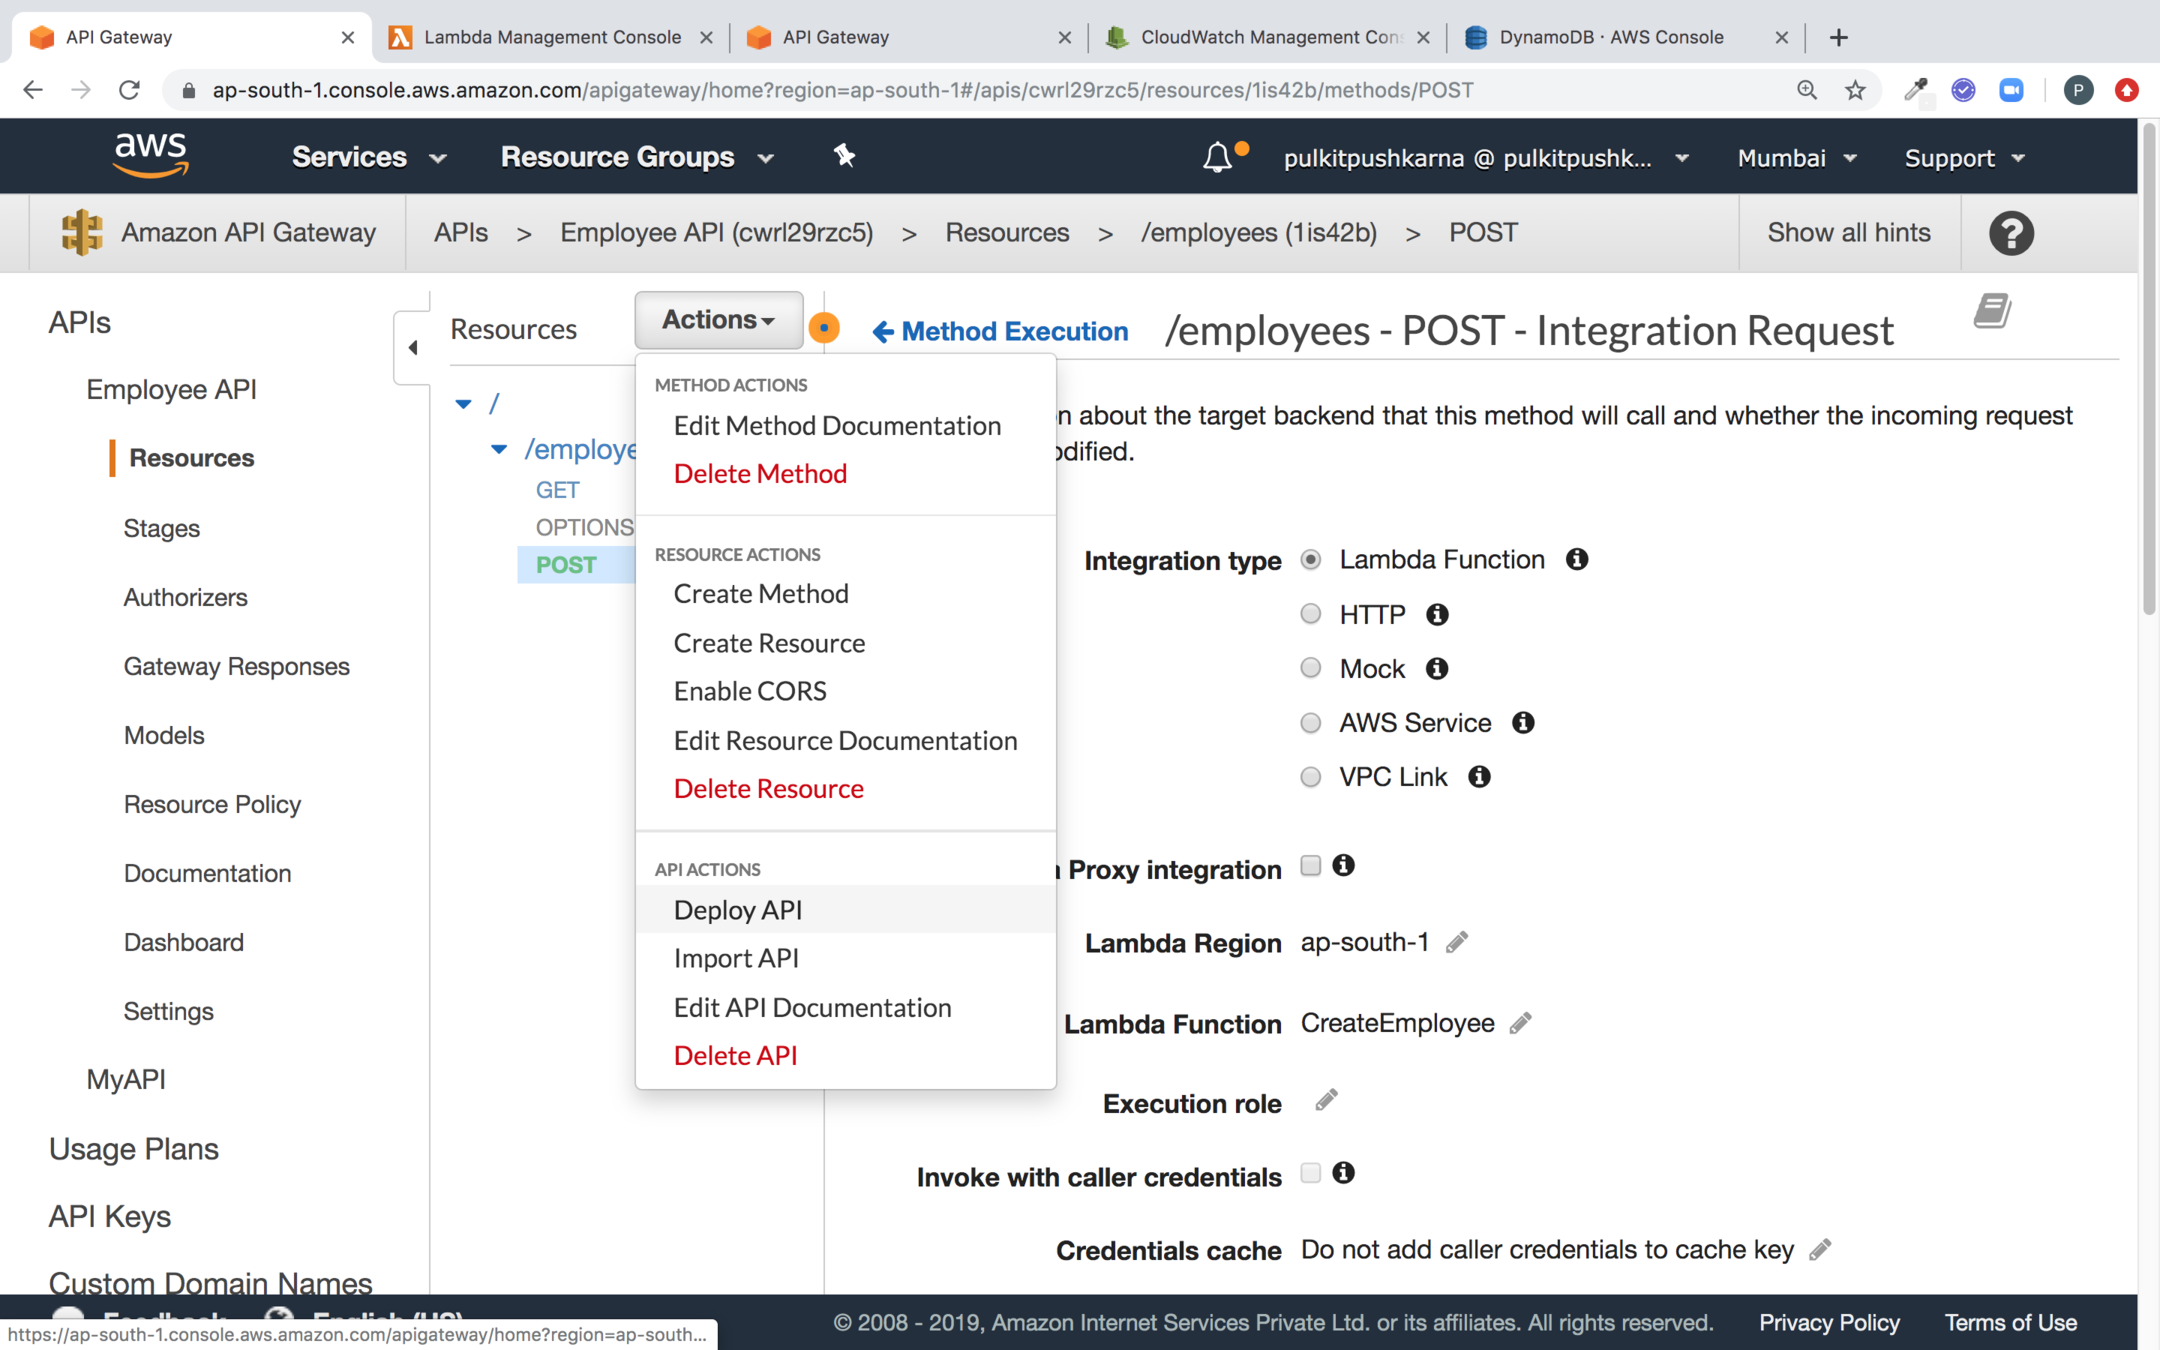Click pencil icon next to Lambda Region
The image size is (2160, 1350).
click(x=1457, y=942)
